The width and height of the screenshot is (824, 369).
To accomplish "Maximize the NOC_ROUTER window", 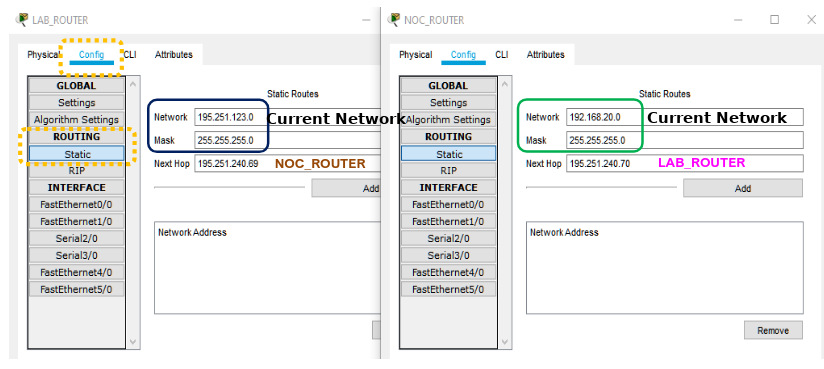I will 775,20.
